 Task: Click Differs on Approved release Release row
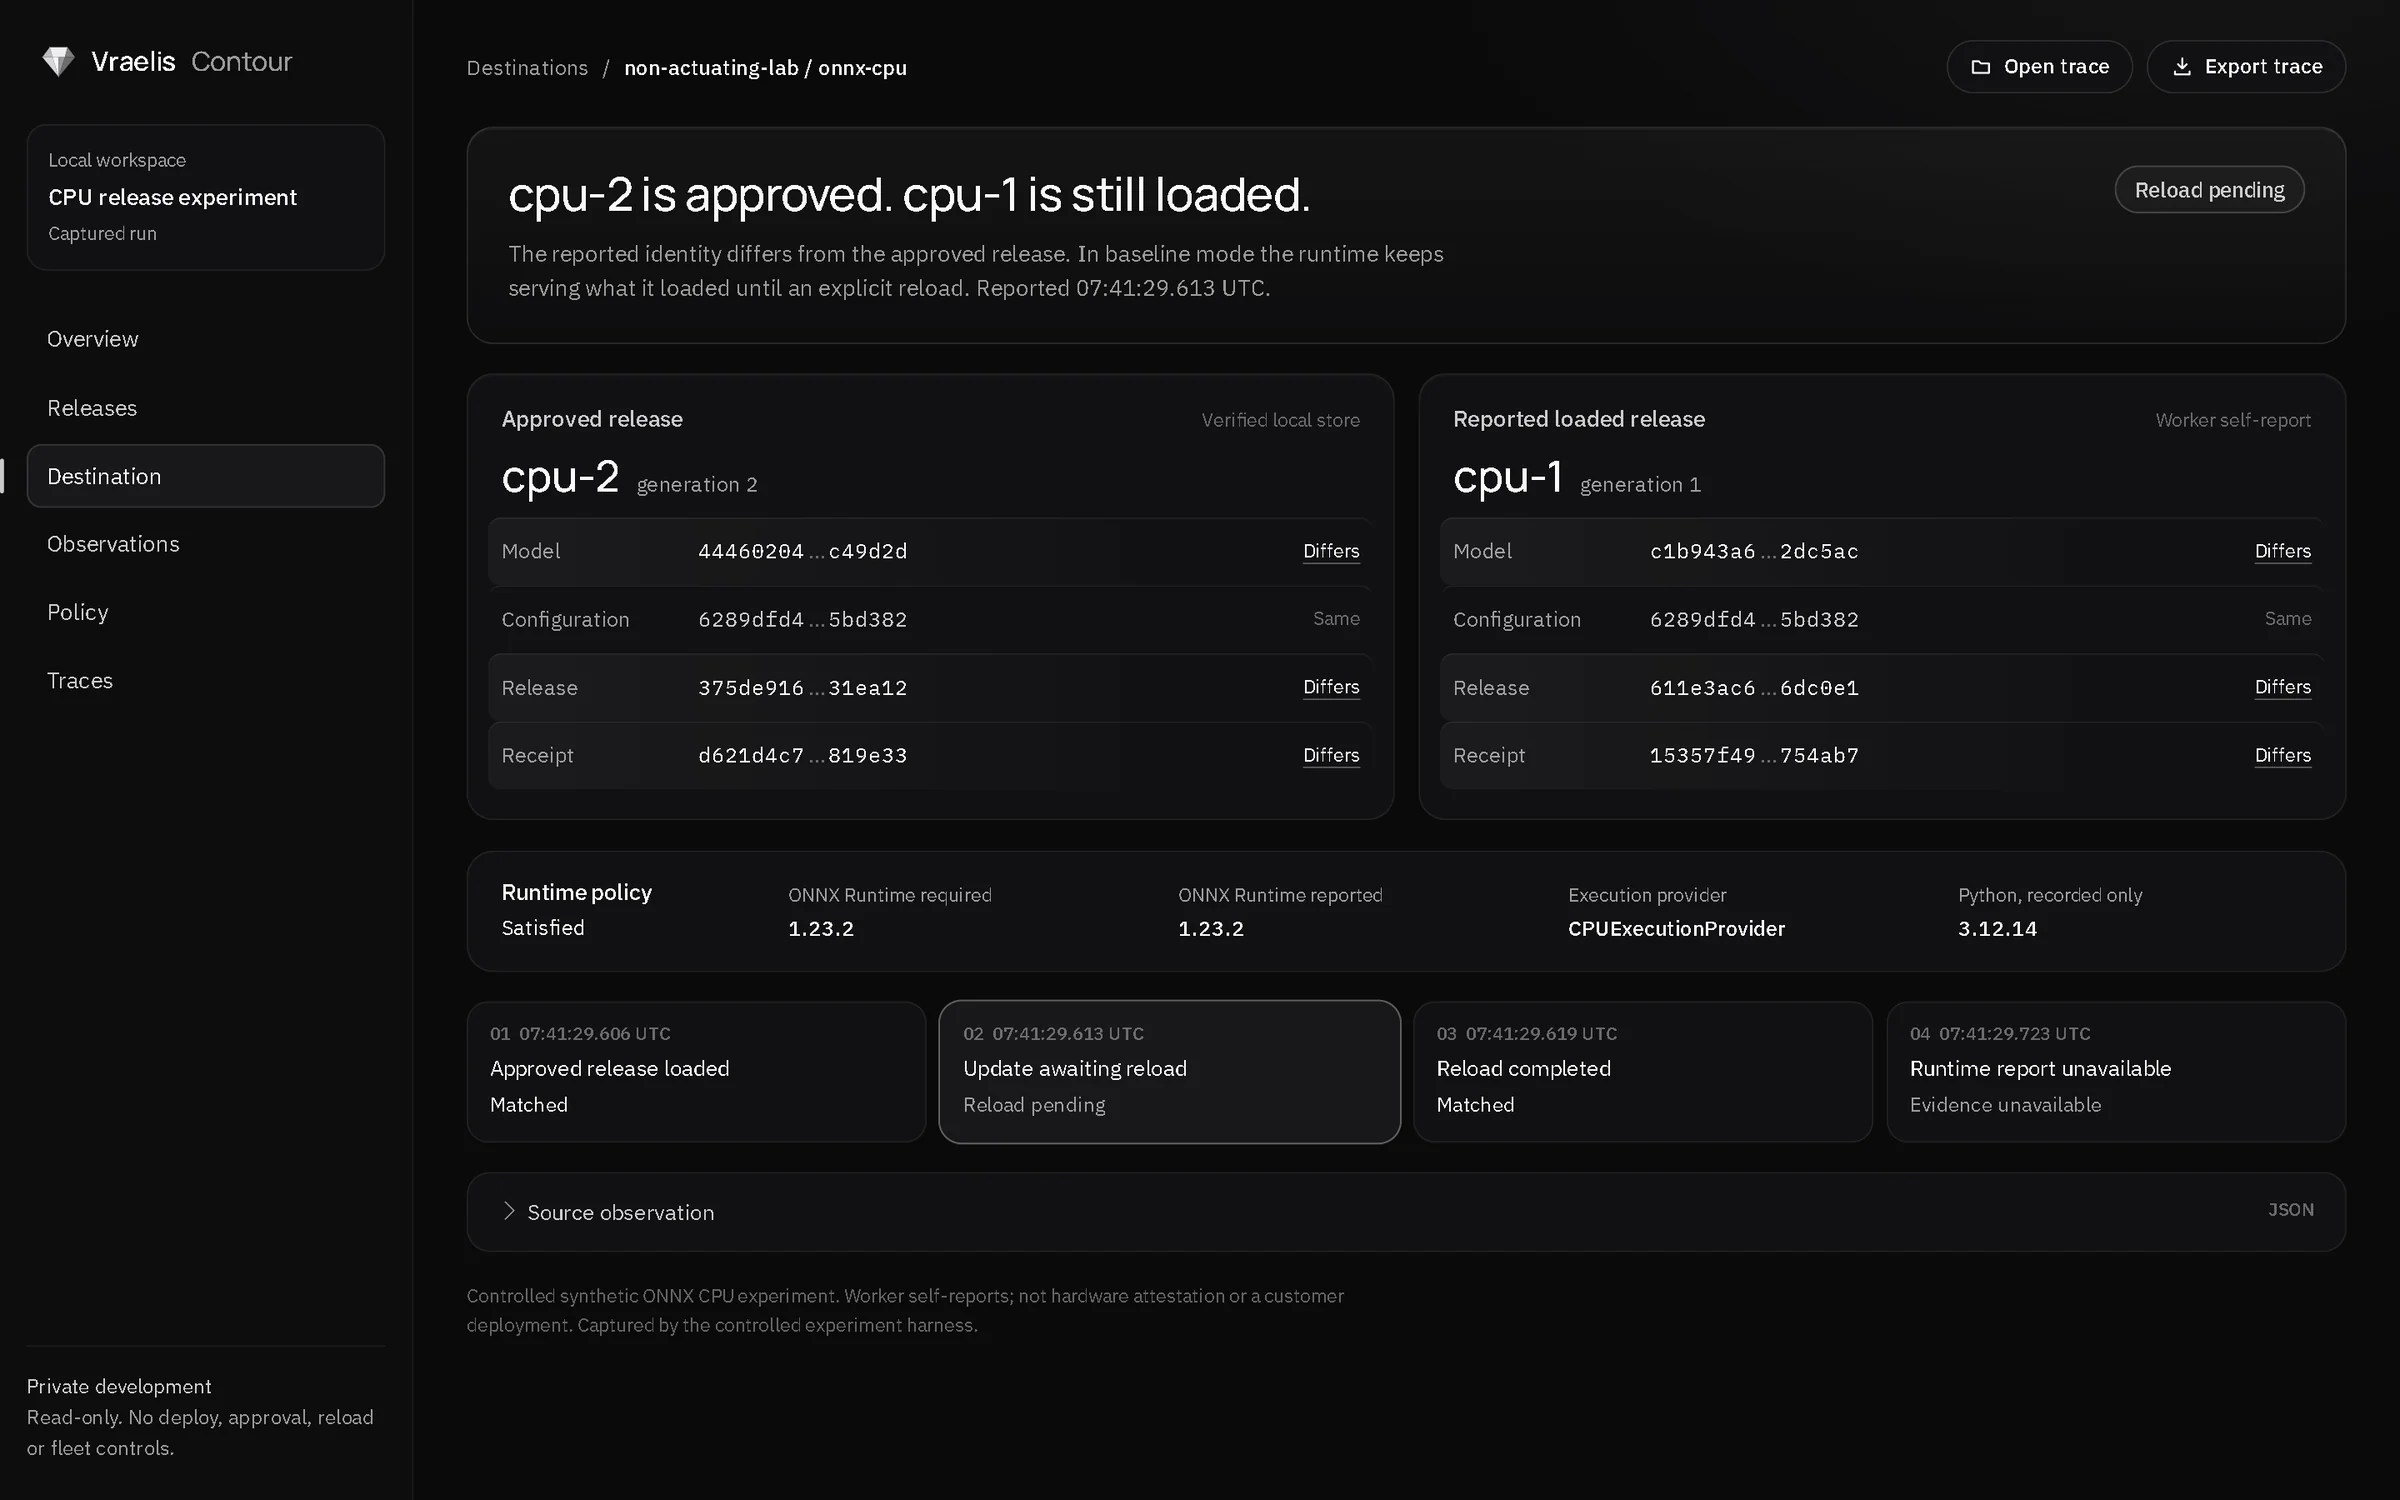coord(1331,687)
